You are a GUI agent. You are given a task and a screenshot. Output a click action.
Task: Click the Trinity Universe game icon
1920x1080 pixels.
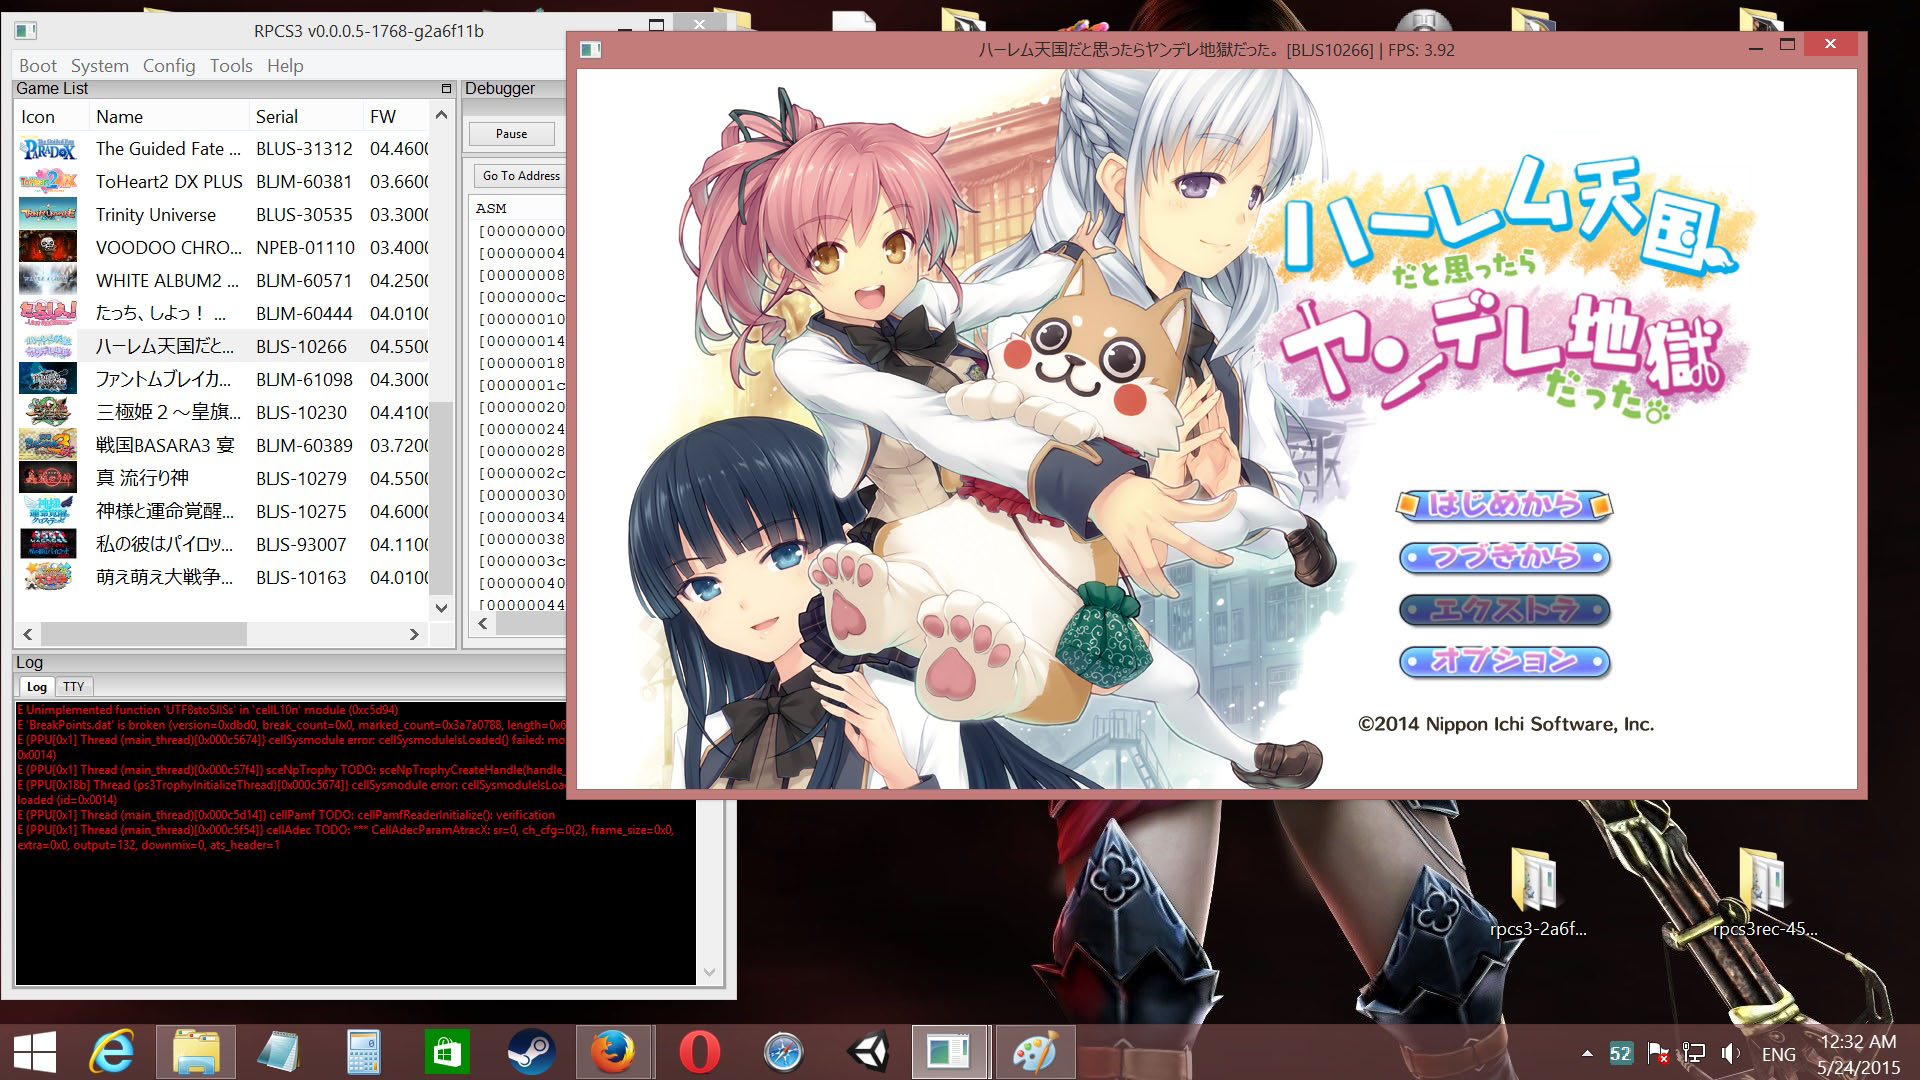(x=47, y=214)
